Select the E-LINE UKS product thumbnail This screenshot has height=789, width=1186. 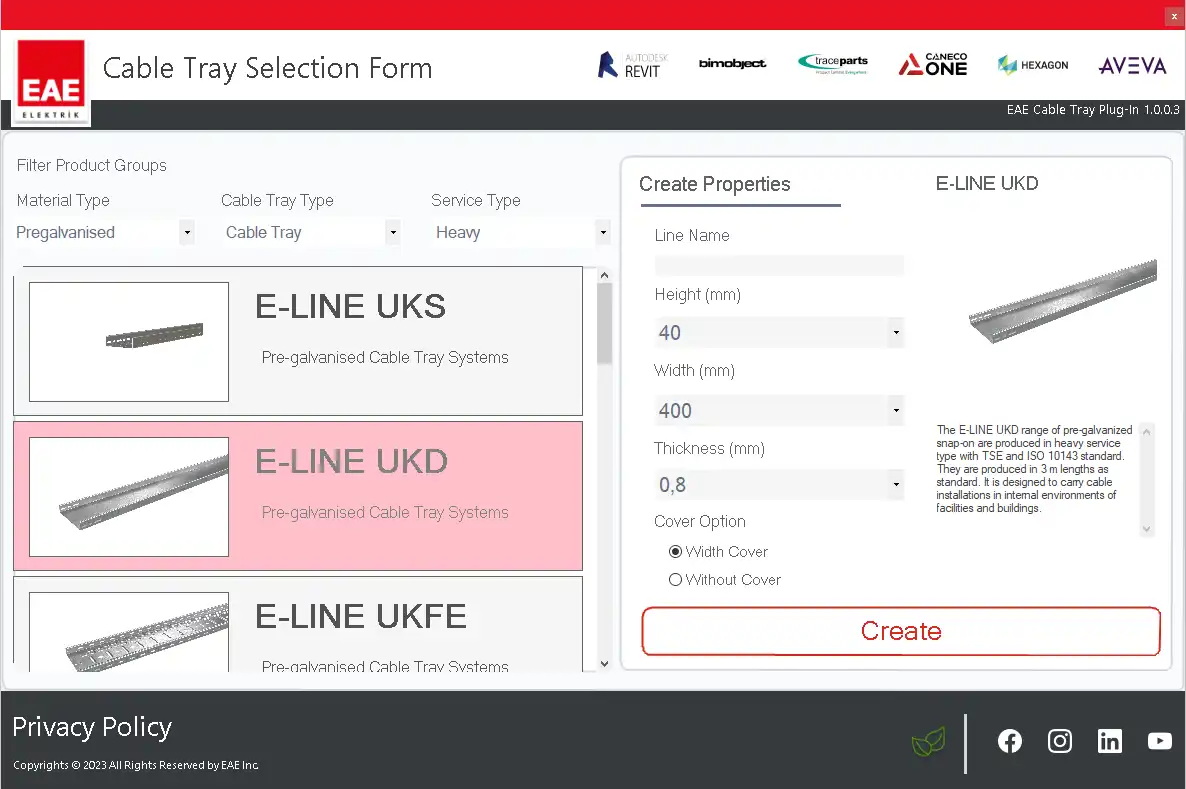[x=129, y=342]
